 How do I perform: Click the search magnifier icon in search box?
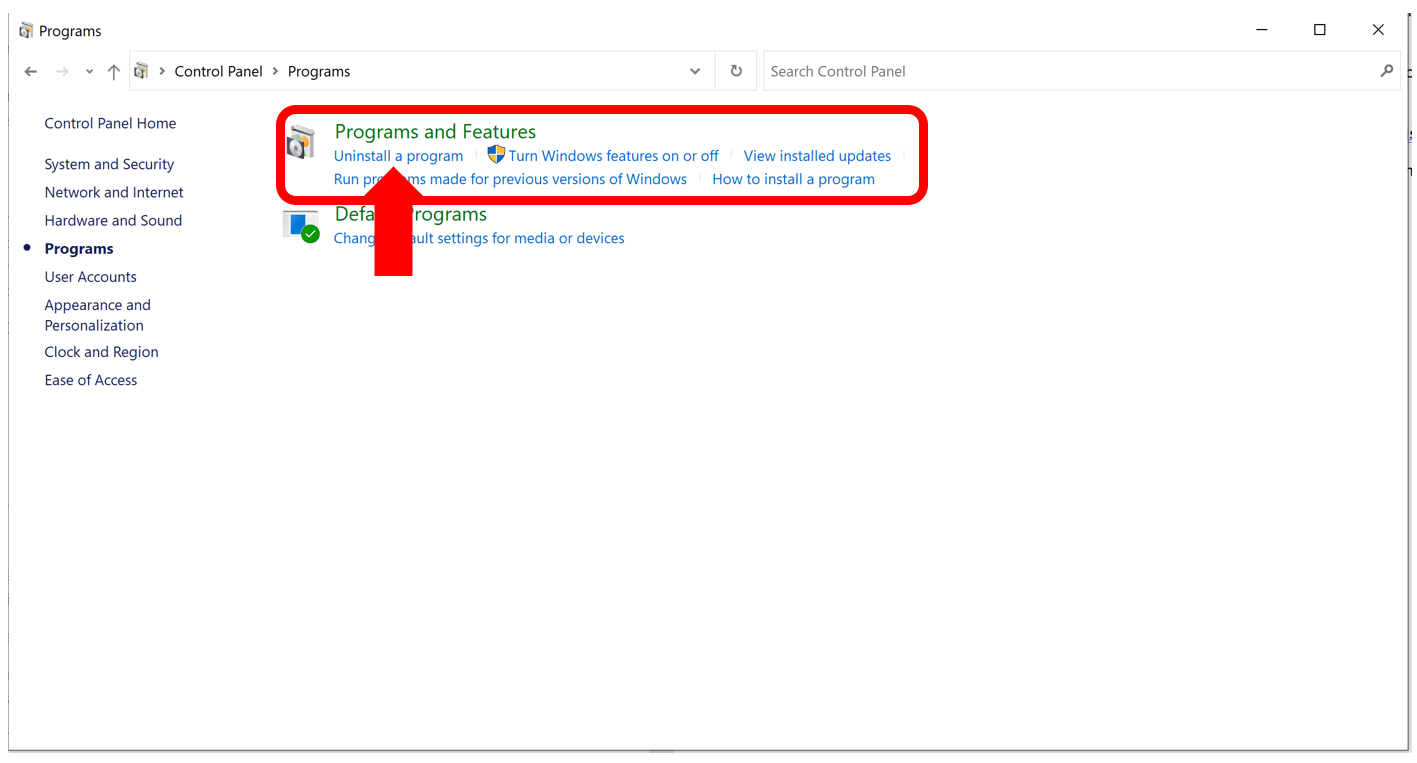coord(1387,71)
